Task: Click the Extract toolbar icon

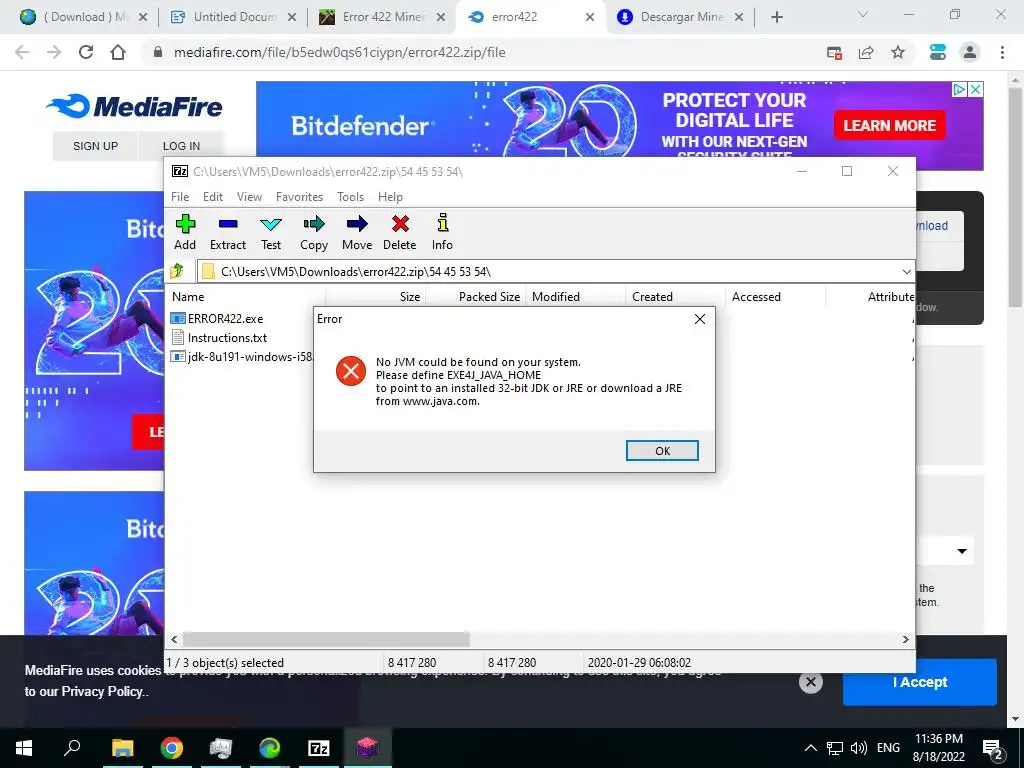Action: click(228, 232)
